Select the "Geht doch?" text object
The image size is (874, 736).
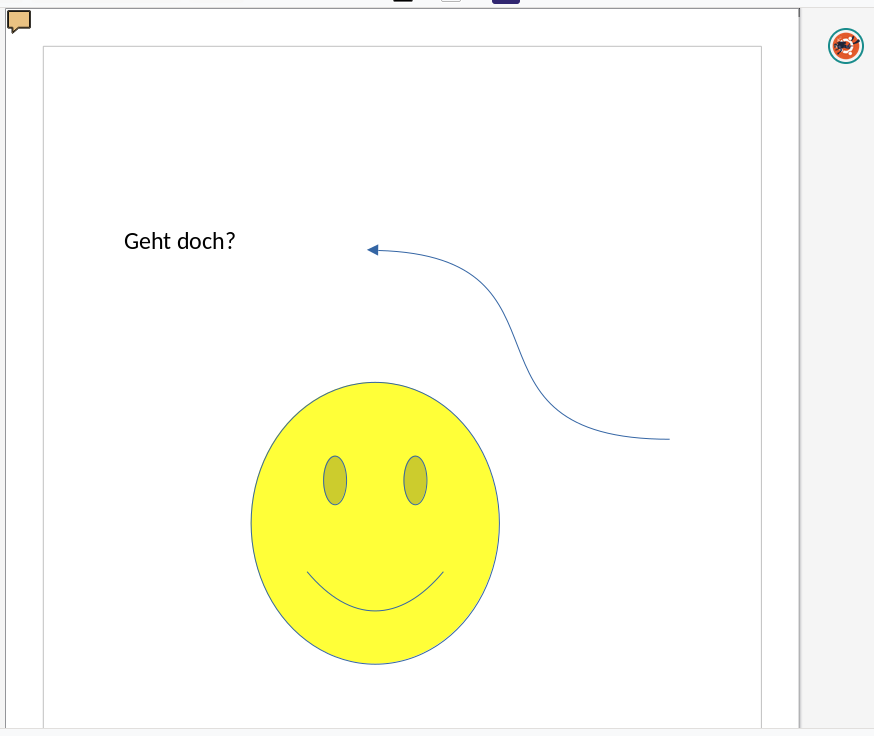coord(179,242)
